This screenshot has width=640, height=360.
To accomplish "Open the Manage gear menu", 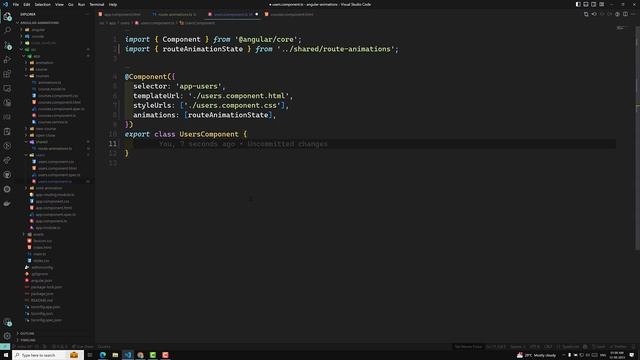I will 7,336.
